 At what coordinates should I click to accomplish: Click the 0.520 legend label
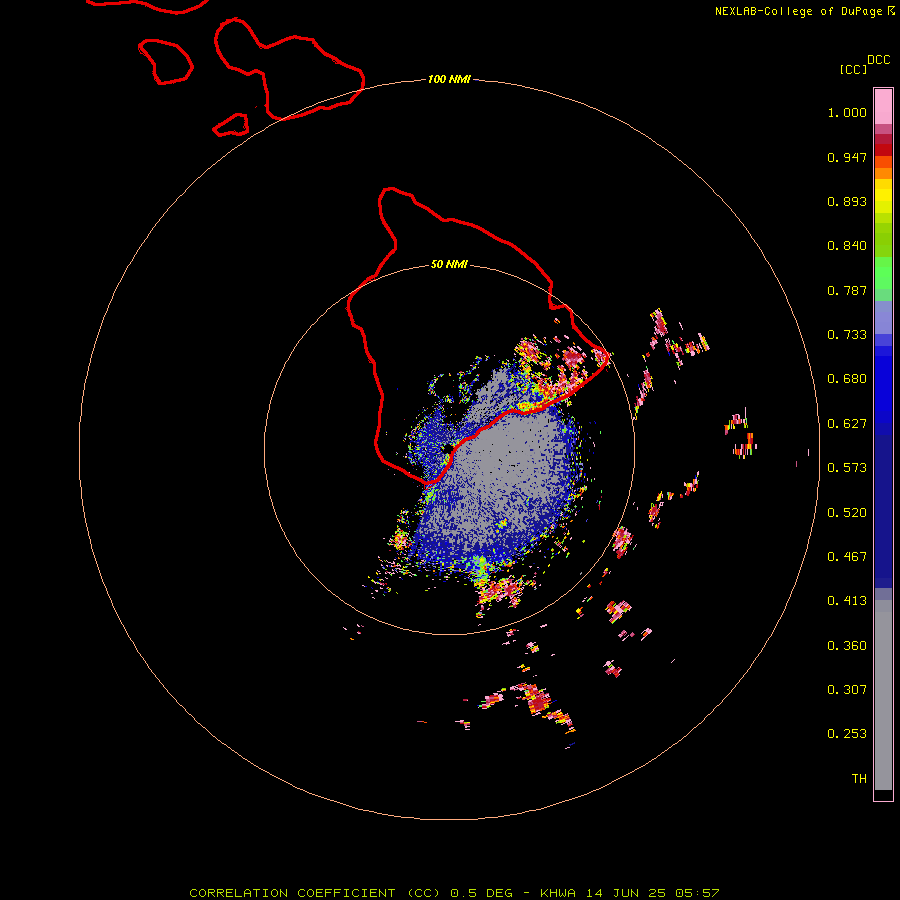847,513
